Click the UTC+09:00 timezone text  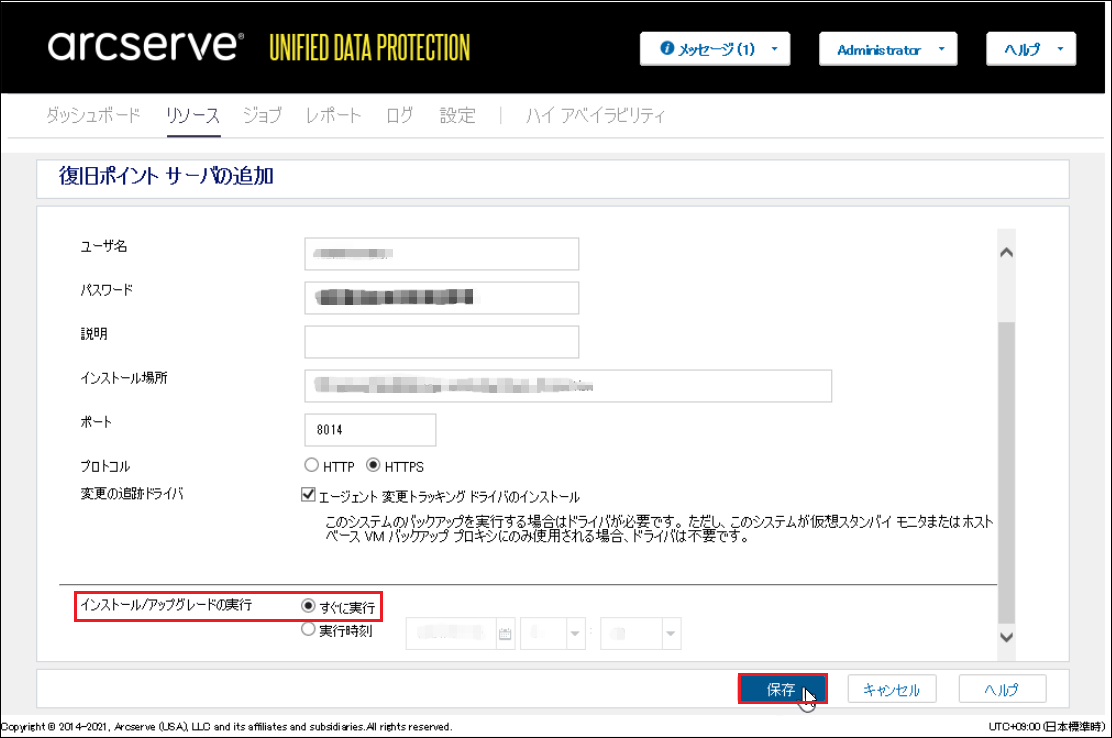tap(1047, 727)
